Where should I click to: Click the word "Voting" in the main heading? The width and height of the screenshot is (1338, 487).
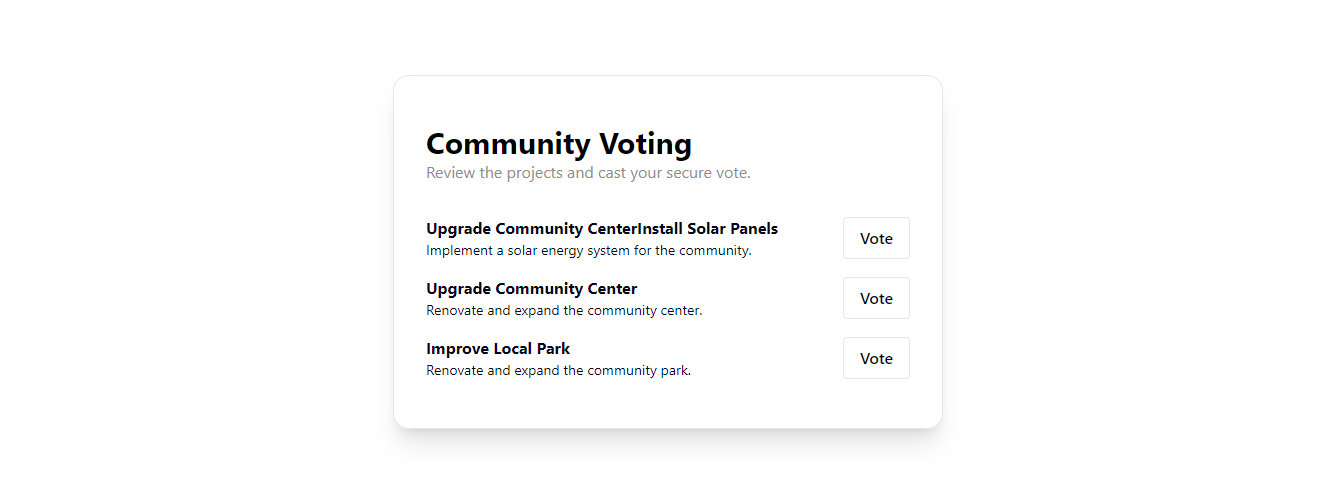coord(645,144)
